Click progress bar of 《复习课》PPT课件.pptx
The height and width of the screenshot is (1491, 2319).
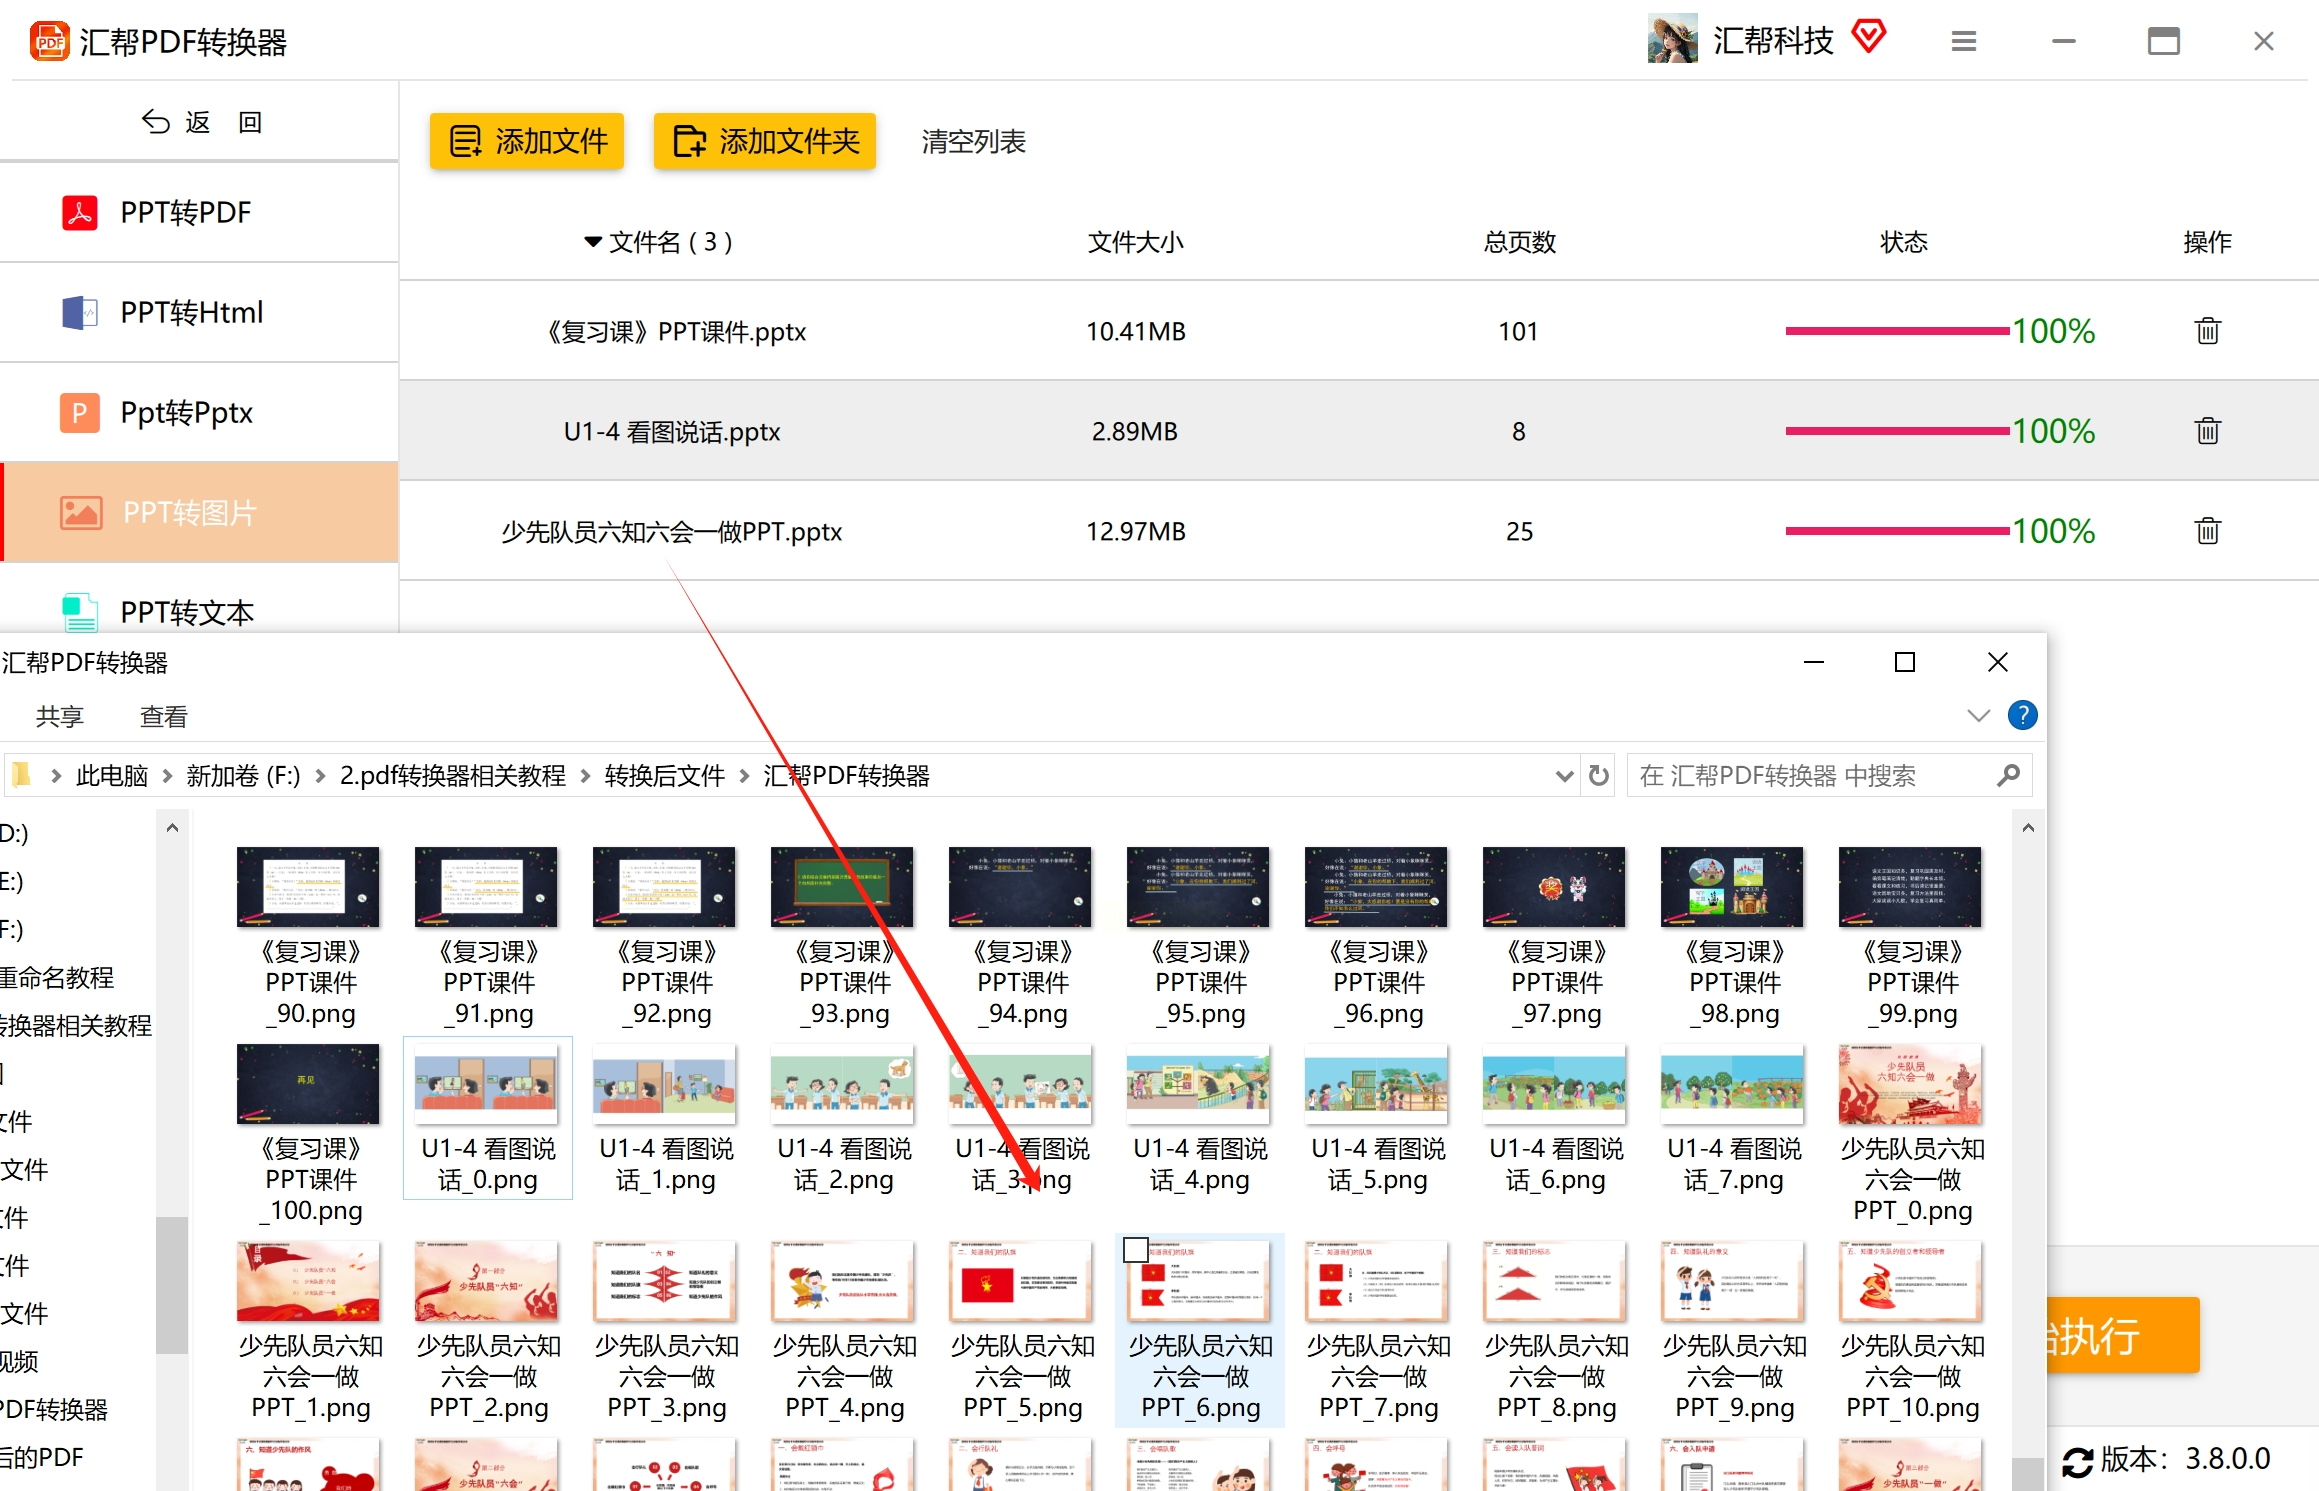[x=1896, y=331]
